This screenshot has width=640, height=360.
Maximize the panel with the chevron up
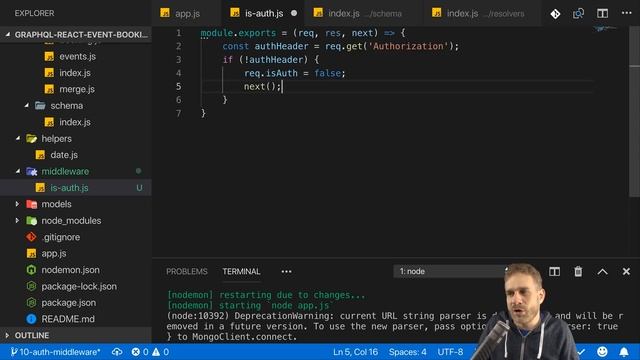click(x=602, y=271)
